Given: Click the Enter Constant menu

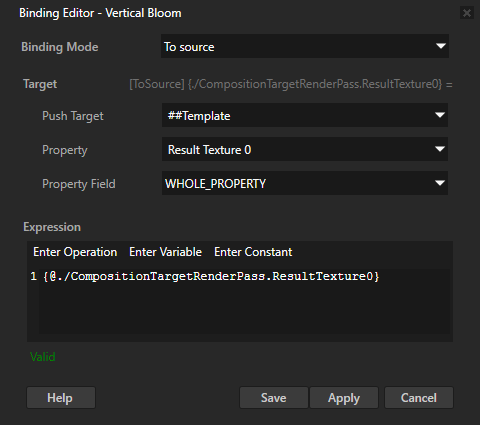Looking at the screenshot, I should coord(253,252).
